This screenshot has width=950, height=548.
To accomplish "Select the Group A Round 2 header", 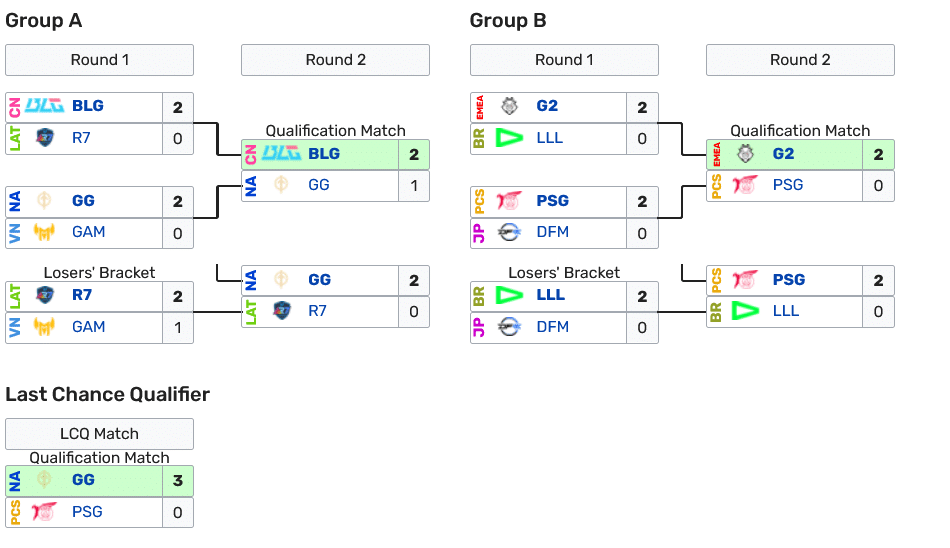I will (335, 60).
